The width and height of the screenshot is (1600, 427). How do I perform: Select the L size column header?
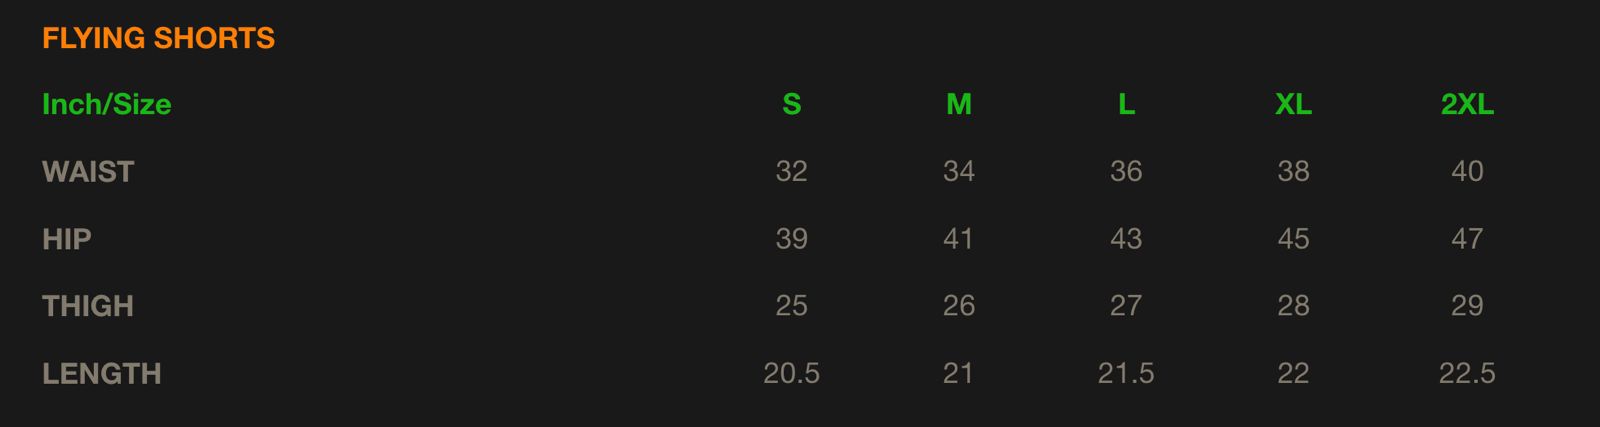1126,104
